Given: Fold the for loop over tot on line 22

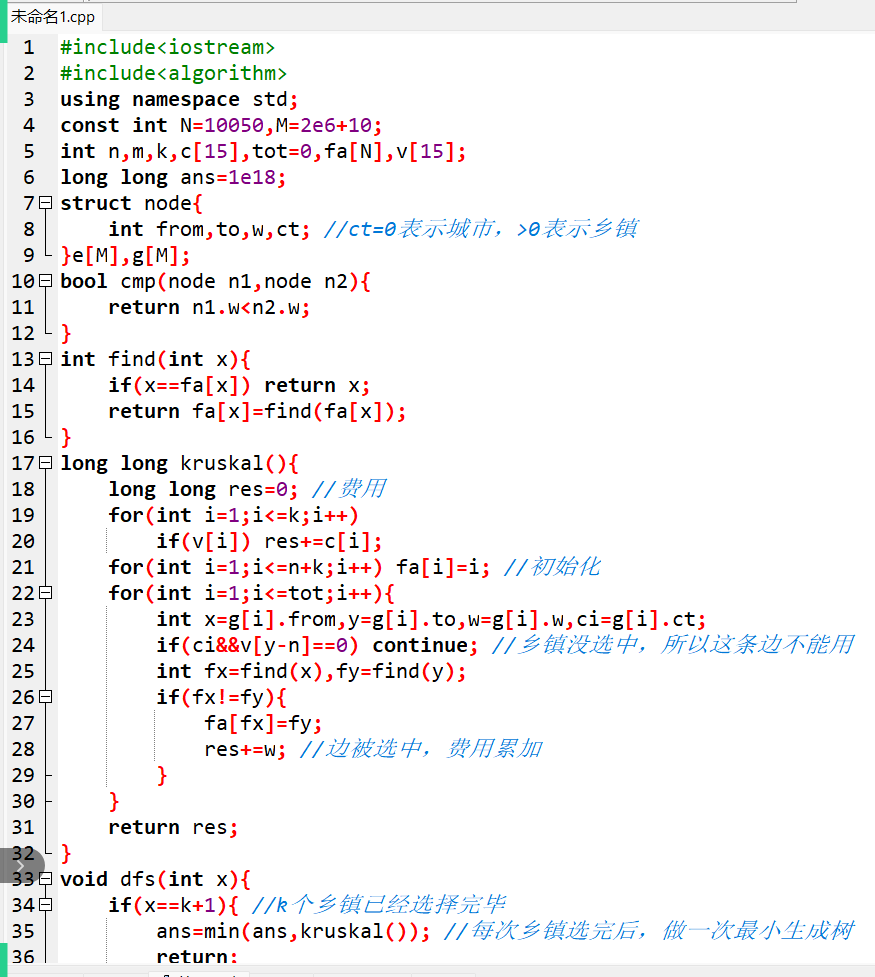Looking at the screenshot, I should 45,593.
